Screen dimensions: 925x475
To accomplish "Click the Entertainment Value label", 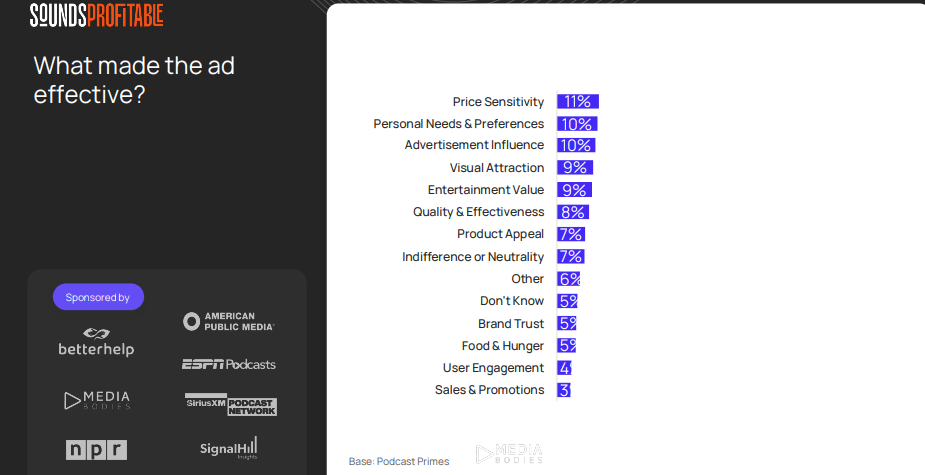I will [x=486, y=190].
